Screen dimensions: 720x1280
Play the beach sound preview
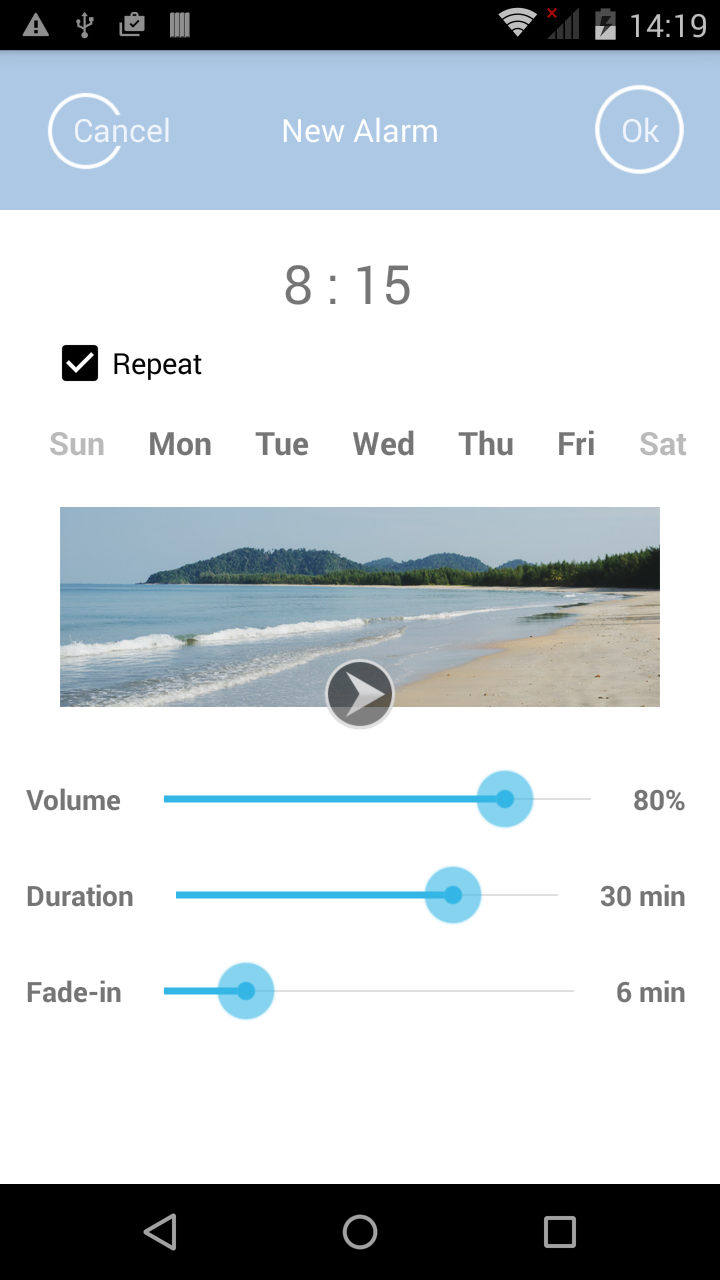coord(360,693)
